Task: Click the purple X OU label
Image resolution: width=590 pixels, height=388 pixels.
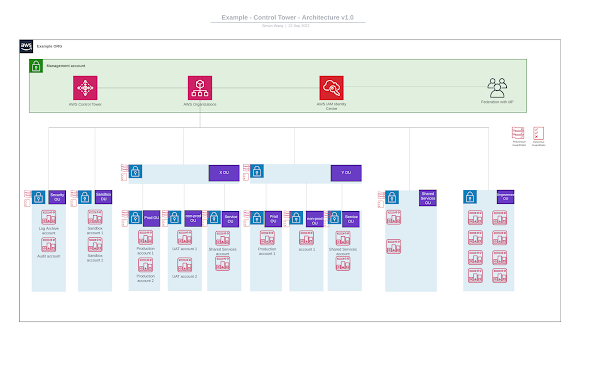Action: click(224, 173)
